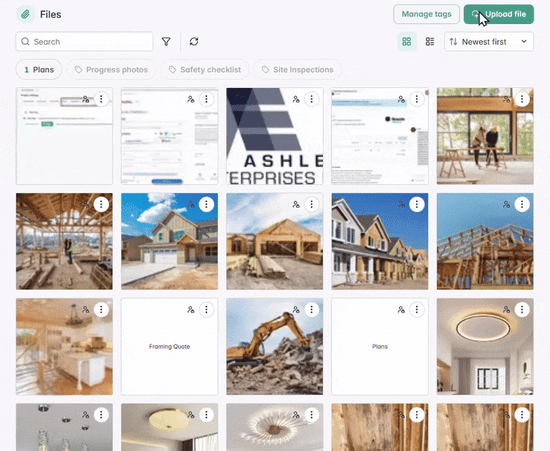Click the Search files field

point(85,42)
